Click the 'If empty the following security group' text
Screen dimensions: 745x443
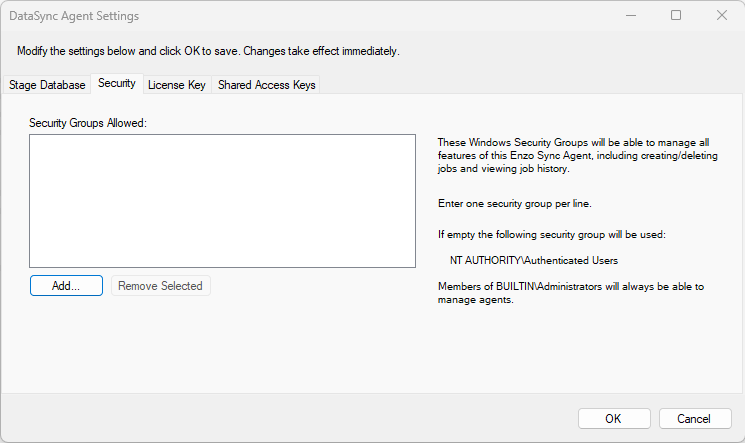point(552,234)
